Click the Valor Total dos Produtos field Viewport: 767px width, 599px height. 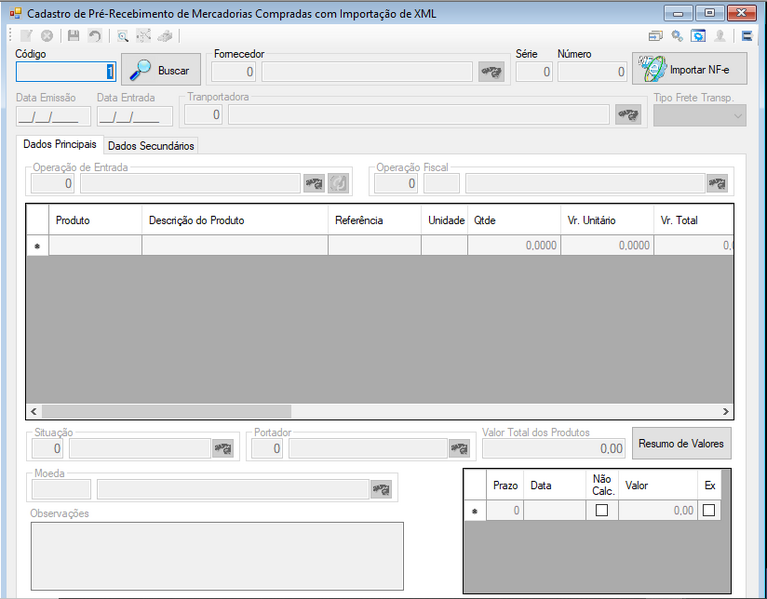point(554,448)
